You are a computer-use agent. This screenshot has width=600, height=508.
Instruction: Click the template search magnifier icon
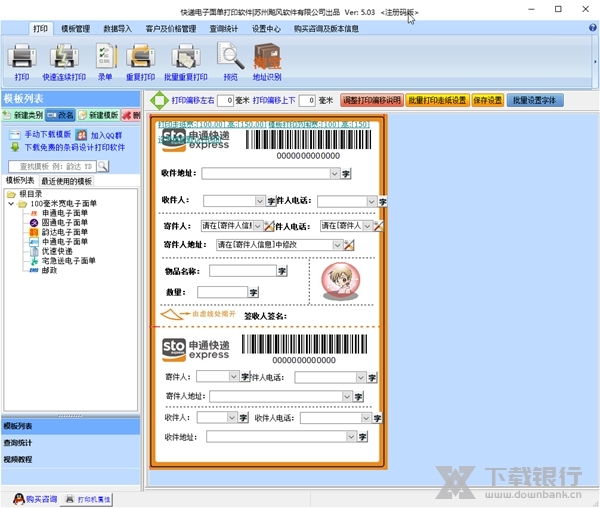(x=103, y=166)
